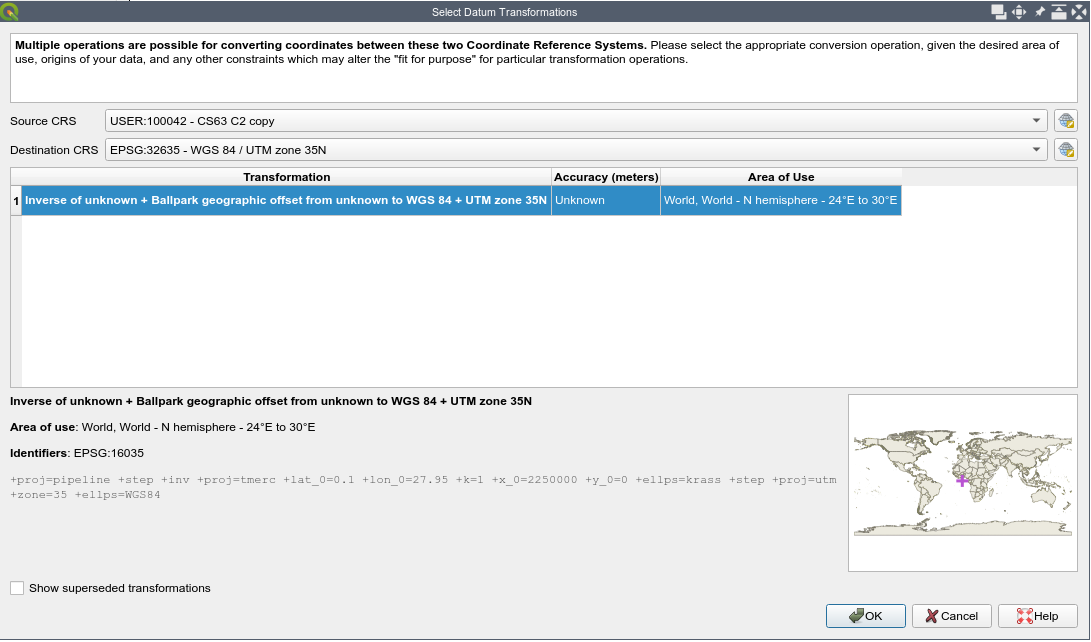Screen dimensions: 1091x642
Task: Click the pushpin icon in the title bar
Action: [x=1040, y=11]
